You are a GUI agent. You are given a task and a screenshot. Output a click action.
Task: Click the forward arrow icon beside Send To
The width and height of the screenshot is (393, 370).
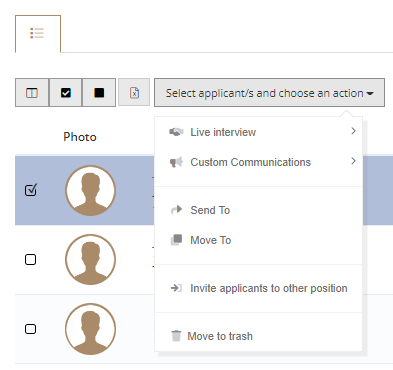tap(176, 210)
